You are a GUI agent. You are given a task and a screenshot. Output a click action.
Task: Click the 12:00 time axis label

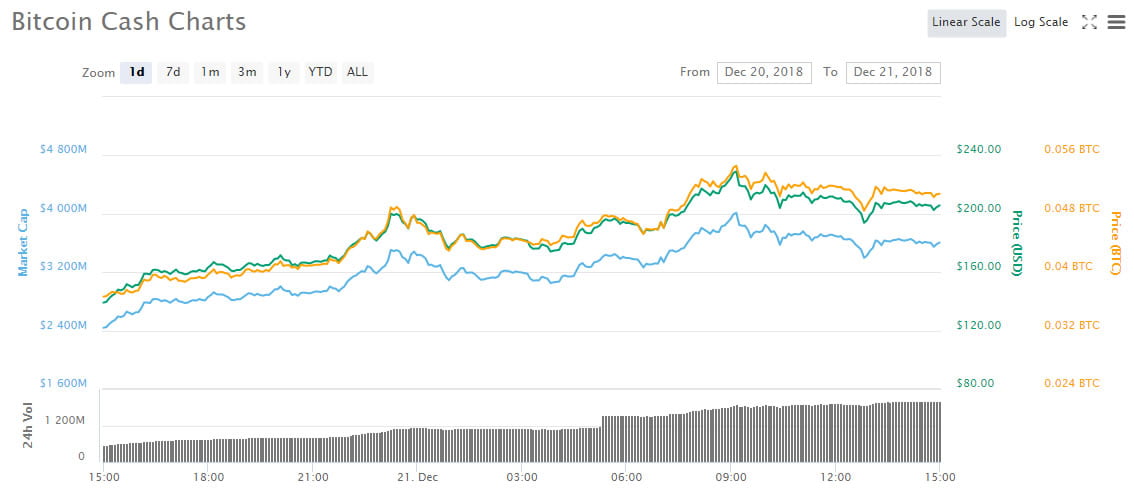pos(835,477)
